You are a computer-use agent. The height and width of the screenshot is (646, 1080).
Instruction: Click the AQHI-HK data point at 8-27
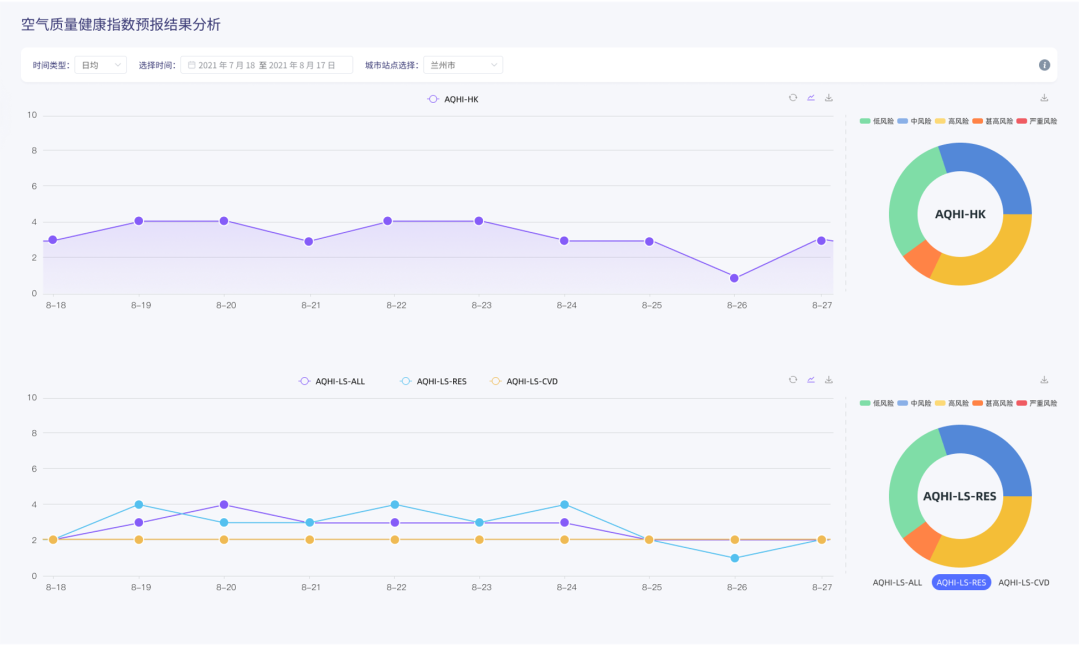coord(821,240)
